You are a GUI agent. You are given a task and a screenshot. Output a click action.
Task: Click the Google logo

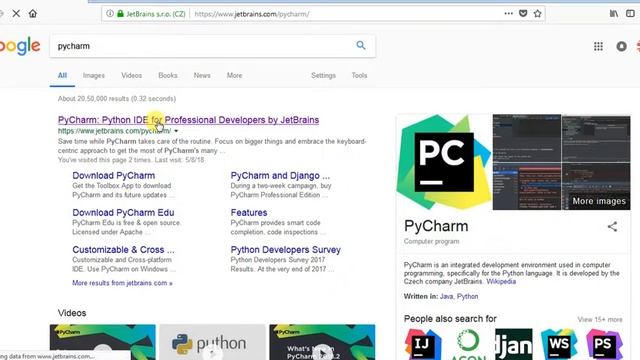20,47
